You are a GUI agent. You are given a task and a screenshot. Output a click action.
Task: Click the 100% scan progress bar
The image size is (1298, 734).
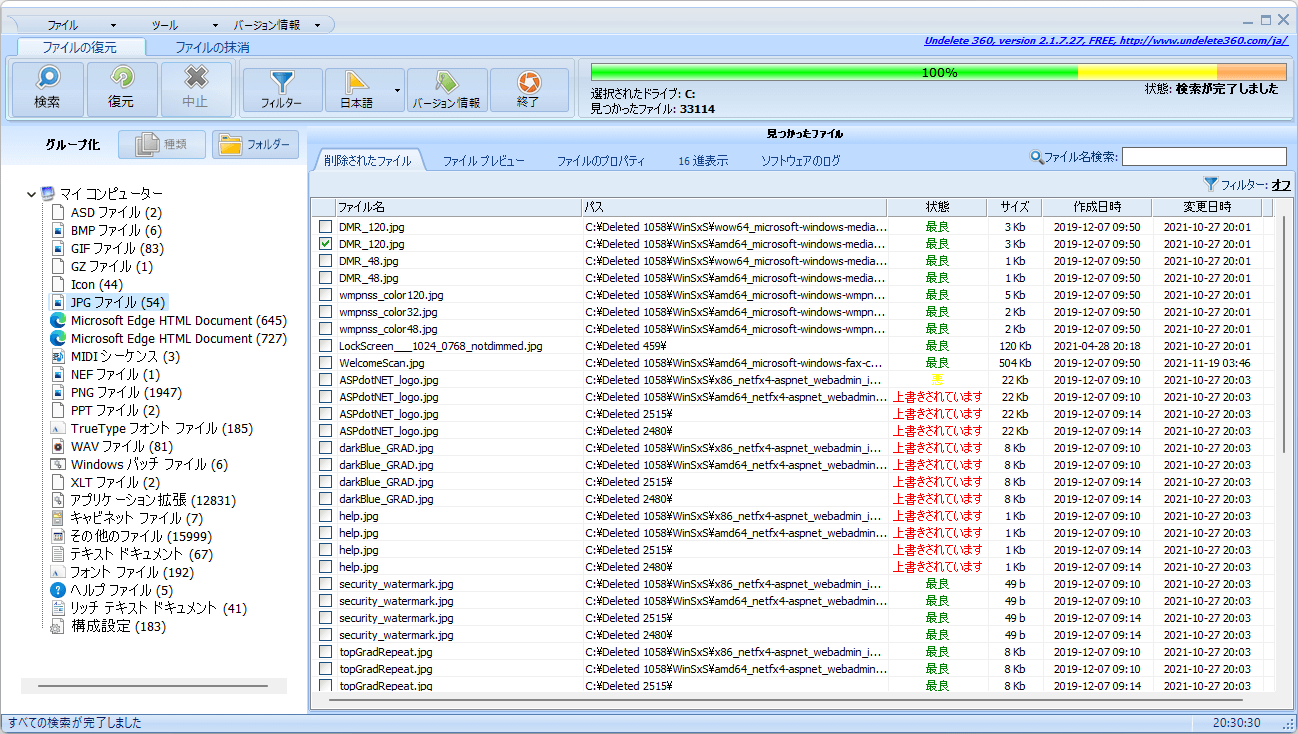point(938,72)
